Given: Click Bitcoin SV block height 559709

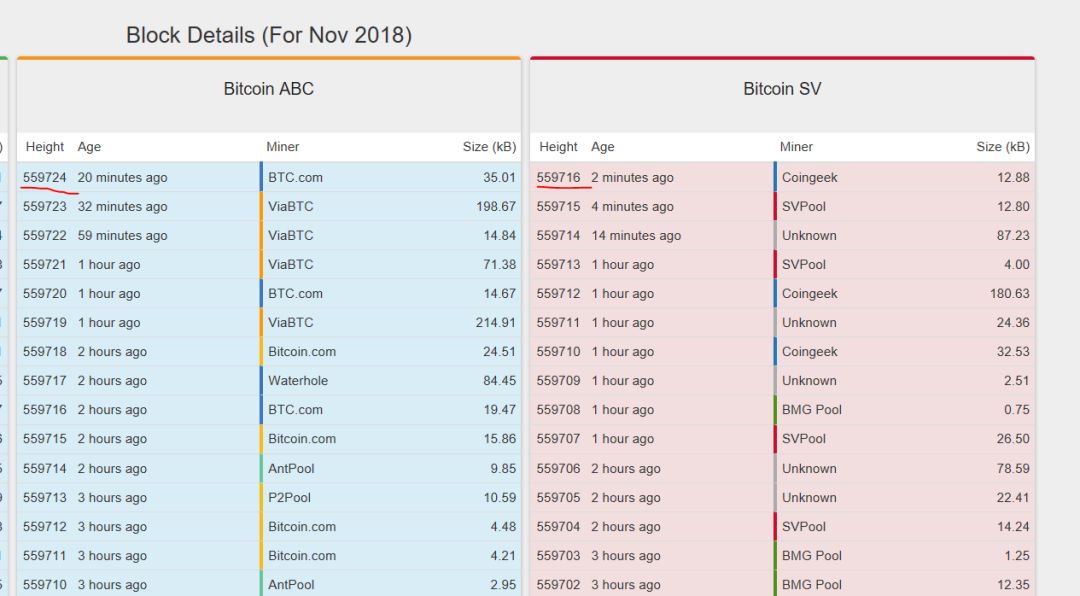Looking at the screenshot, I should tap(559, 380).
